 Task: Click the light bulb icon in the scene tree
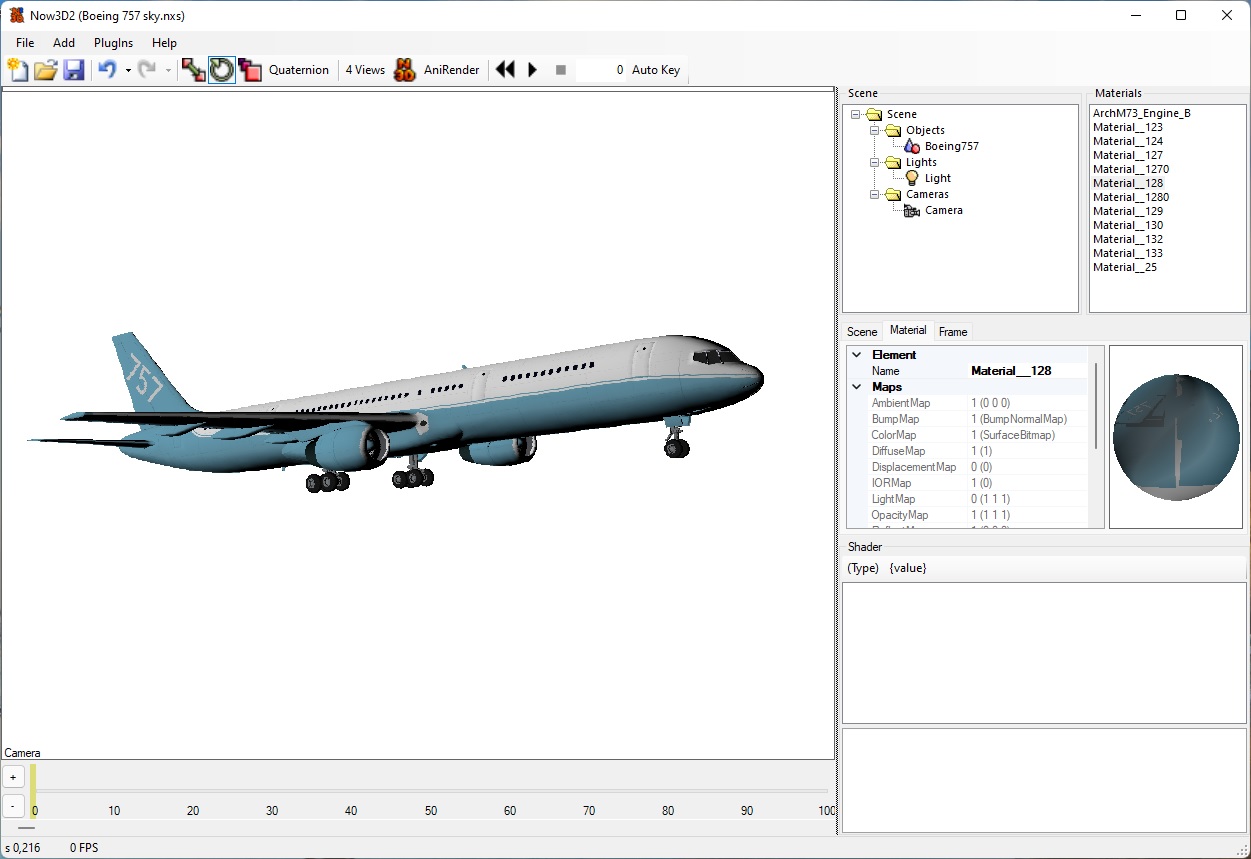pyautogui.click(x=912, y=178)
